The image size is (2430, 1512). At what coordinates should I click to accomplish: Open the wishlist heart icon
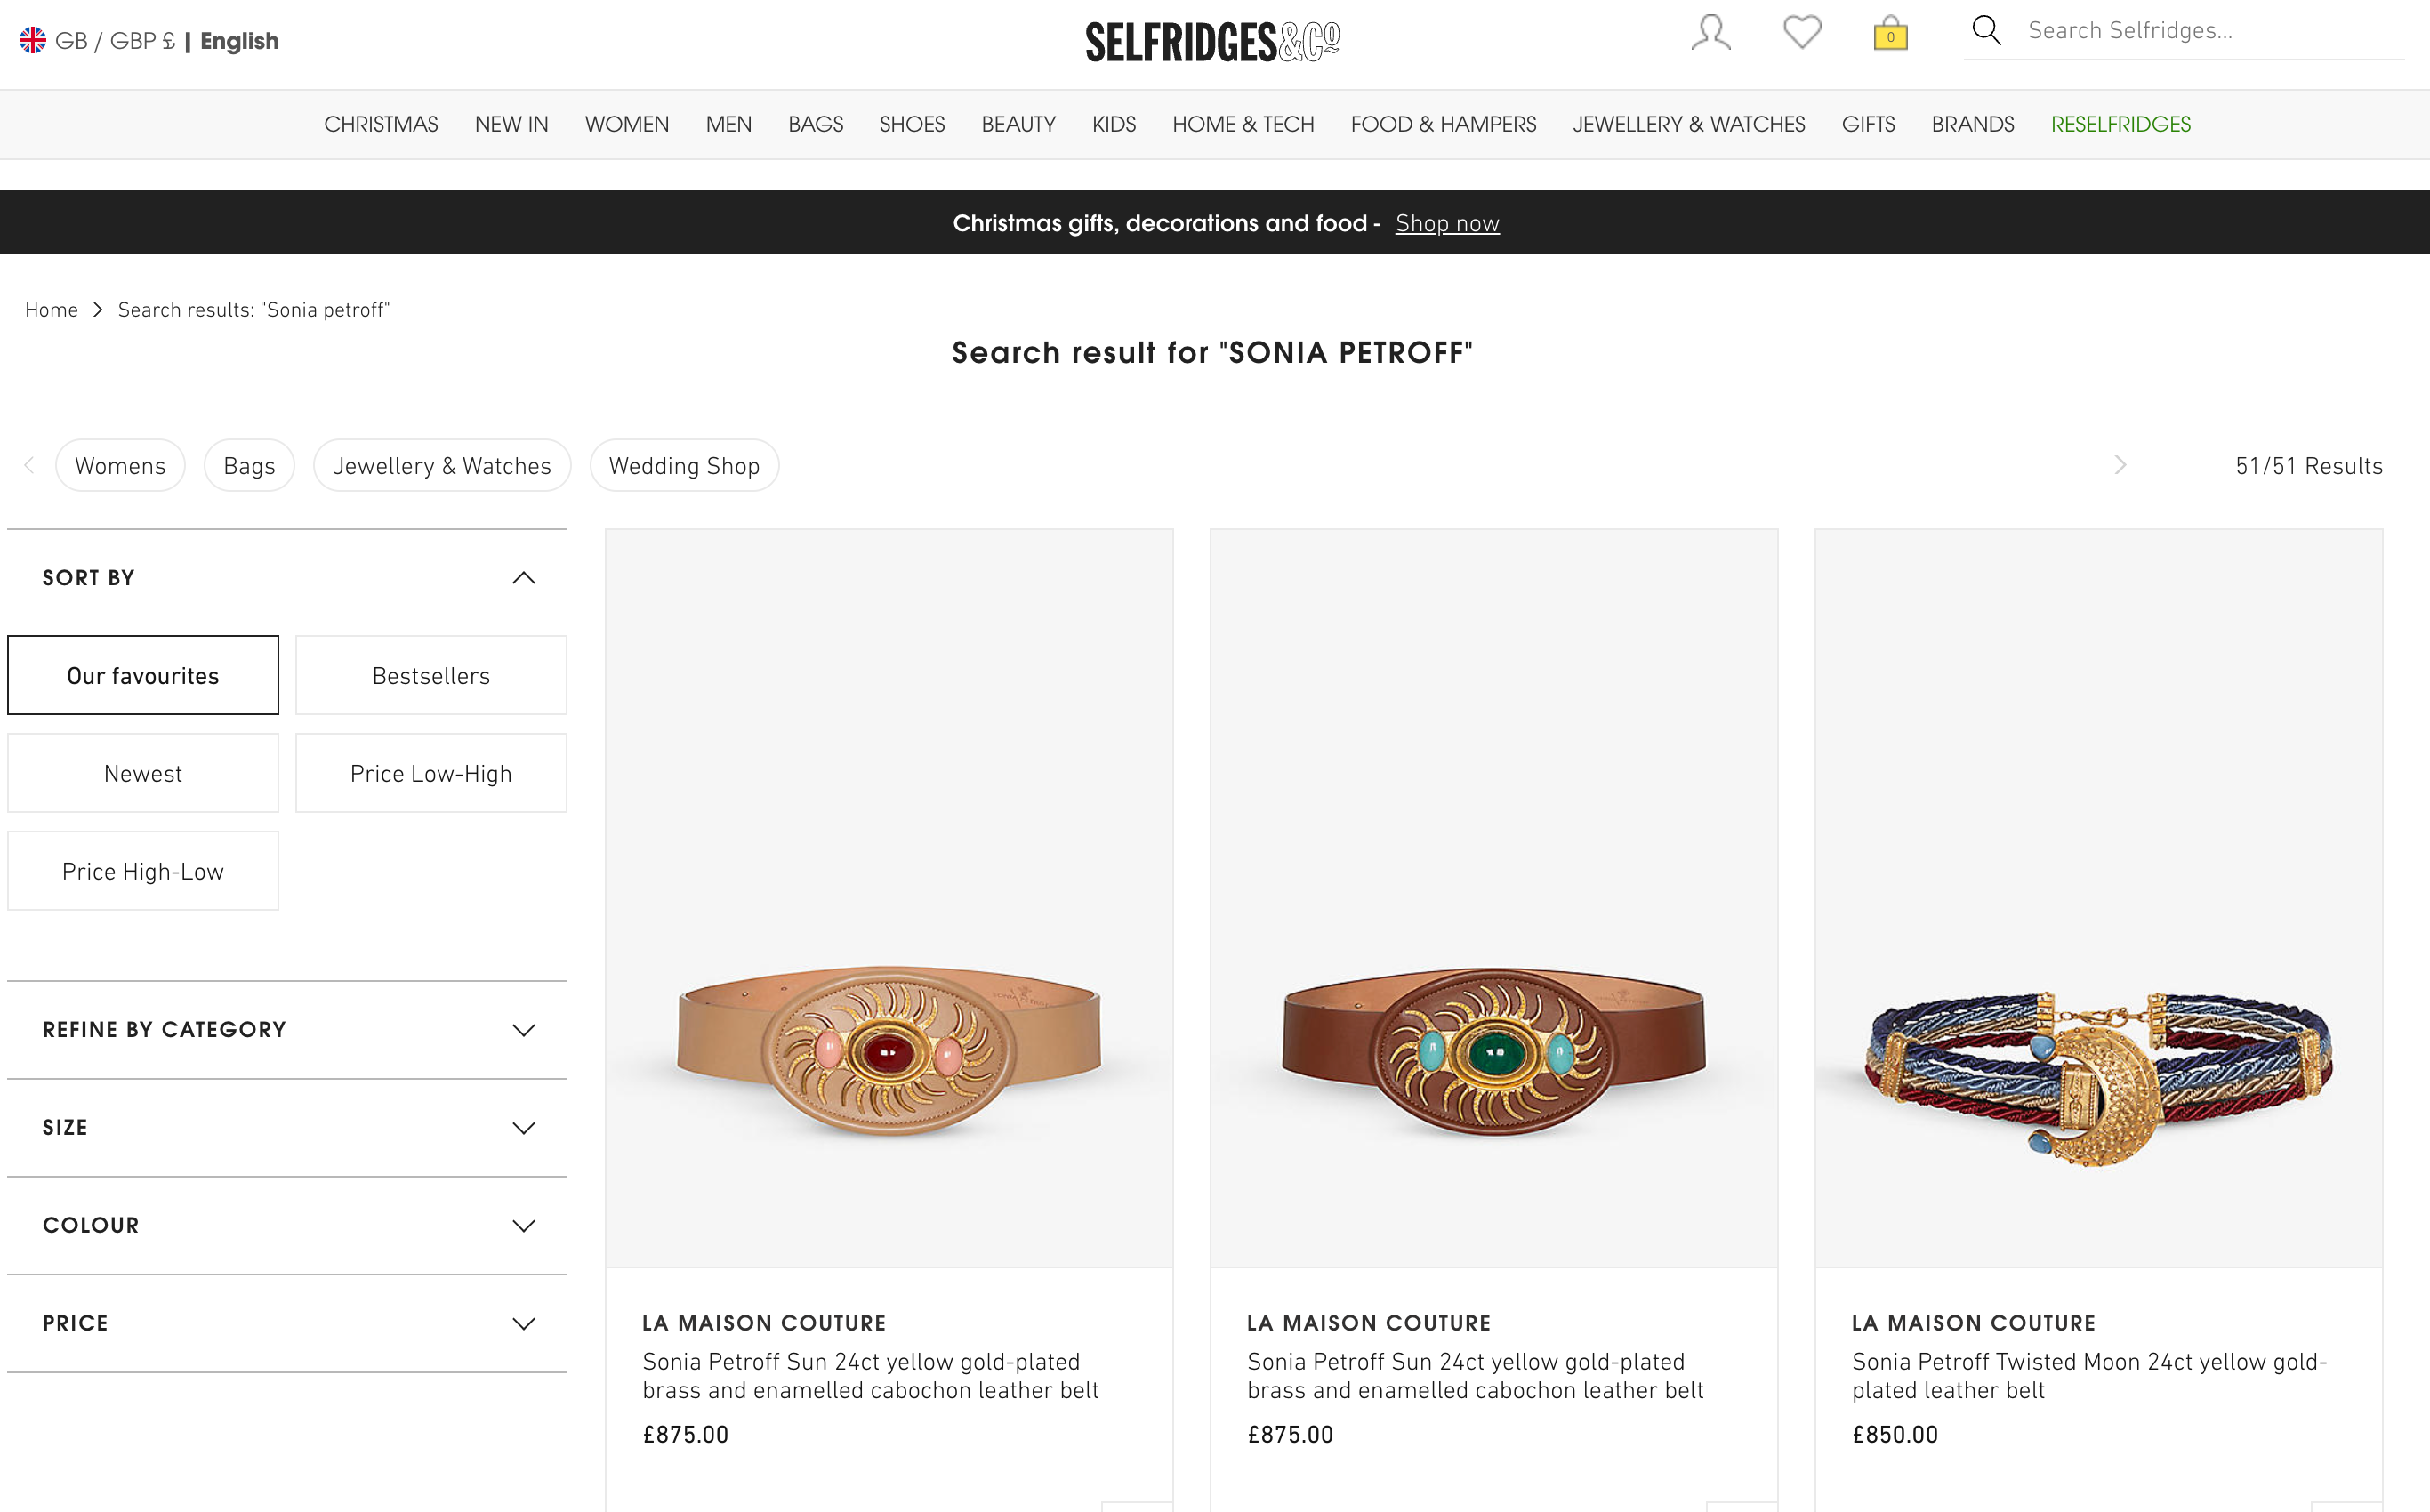point(1802,33)
